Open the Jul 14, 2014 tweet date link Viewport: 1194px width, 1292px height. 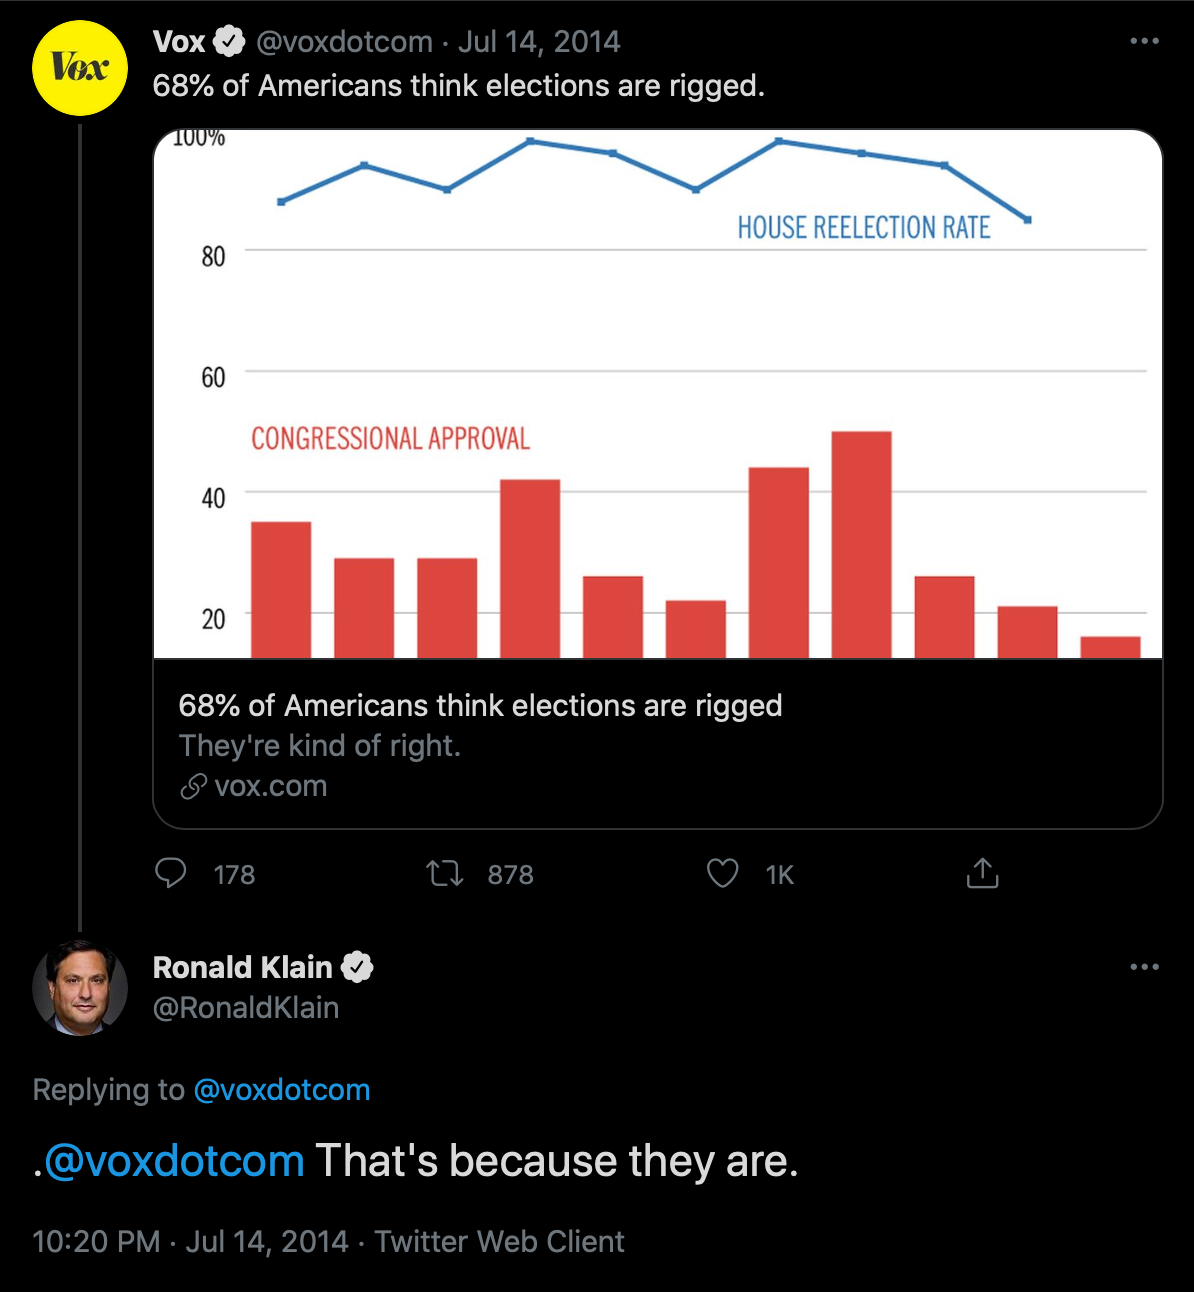[539, 42]
